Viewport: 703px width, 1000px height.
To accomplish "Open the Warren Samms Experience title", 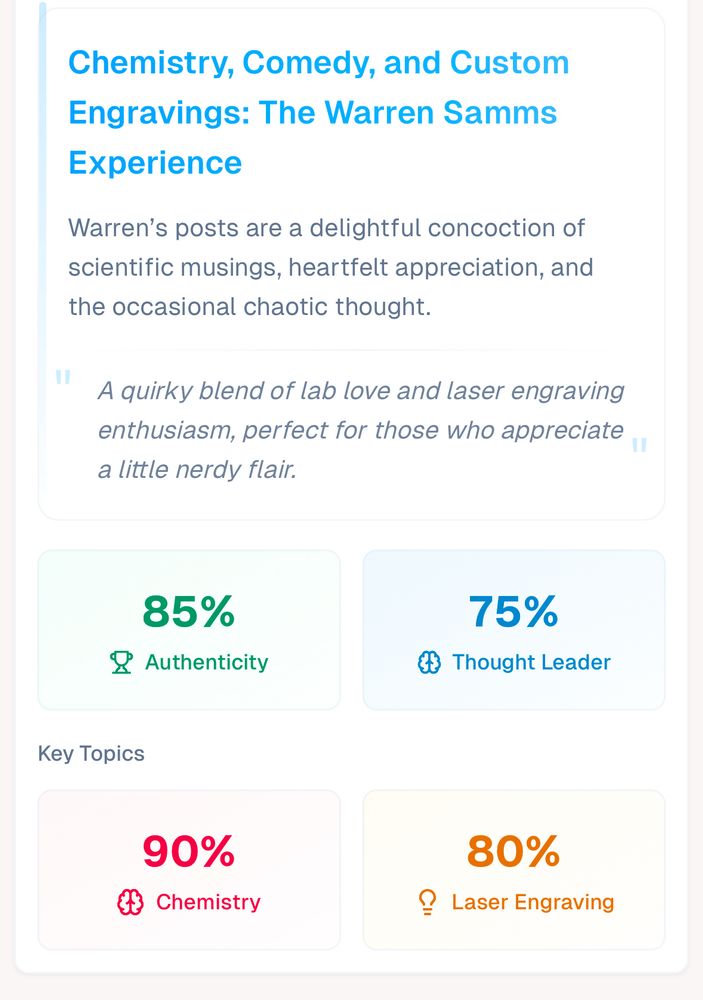I will (318, 112).
